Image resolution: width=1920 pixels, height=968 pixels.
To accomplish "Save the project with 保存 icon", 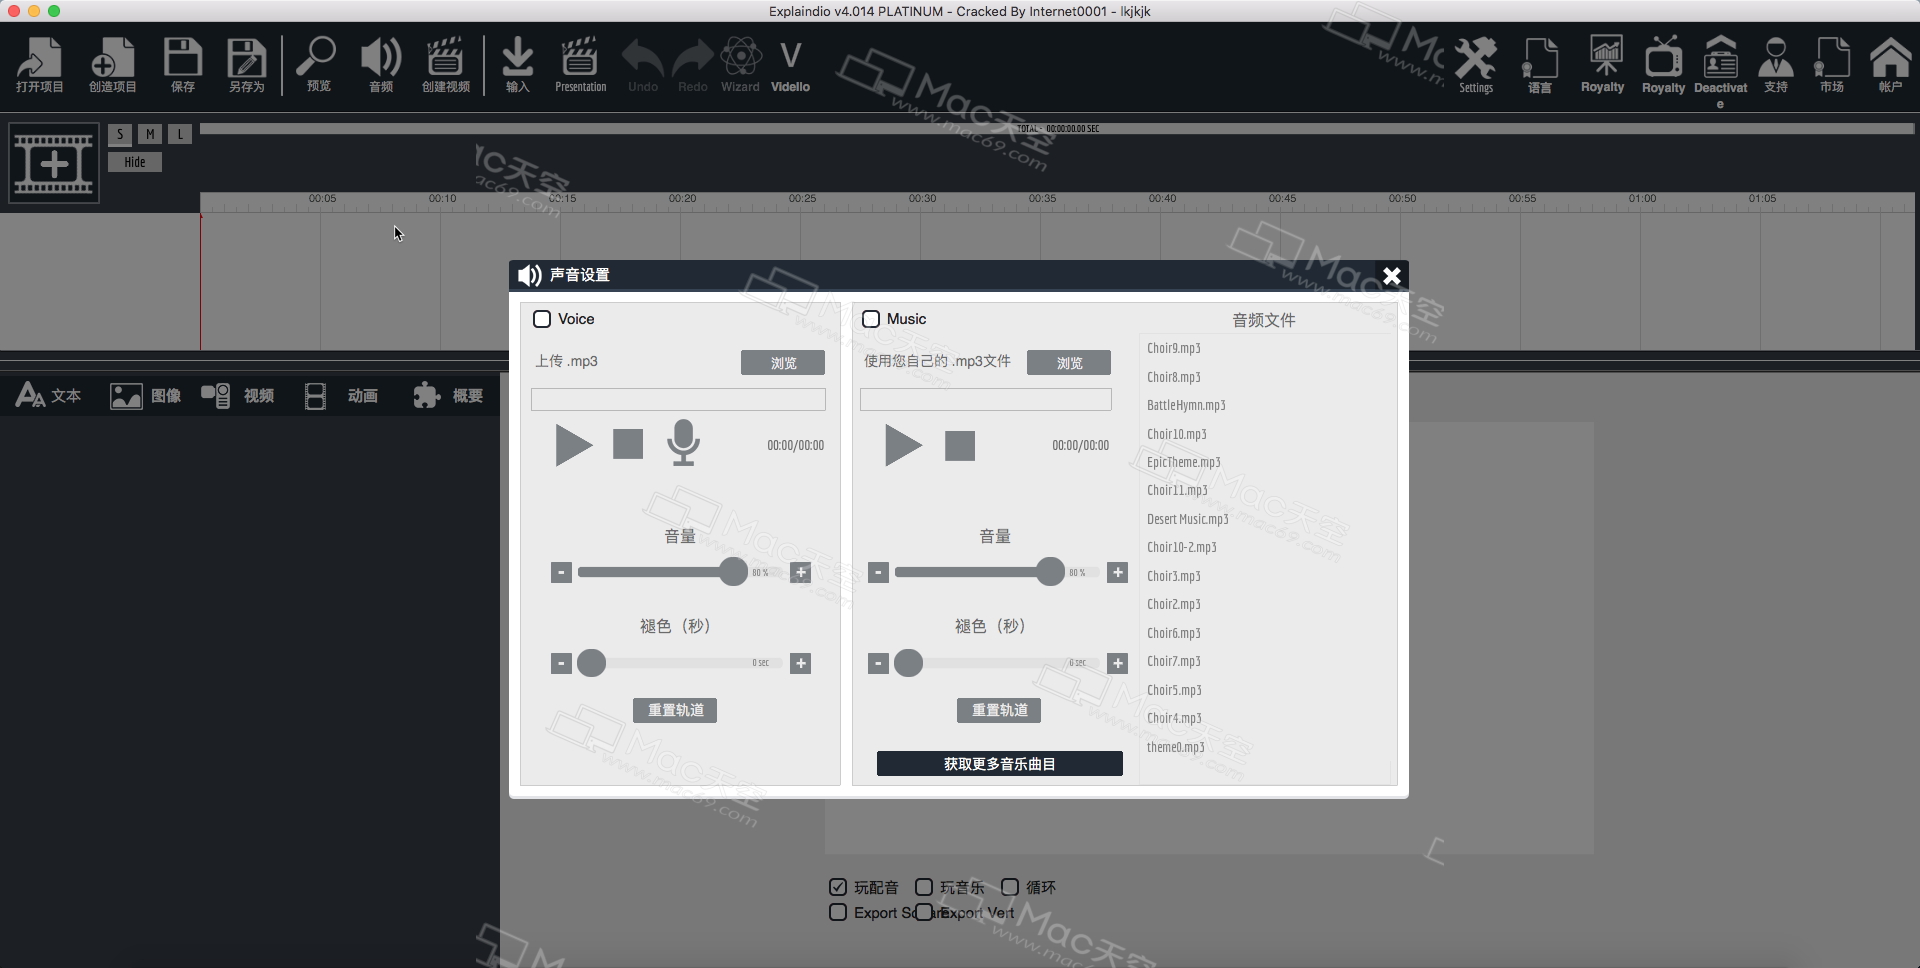I will pyautogui.click(x=183, y=65).
